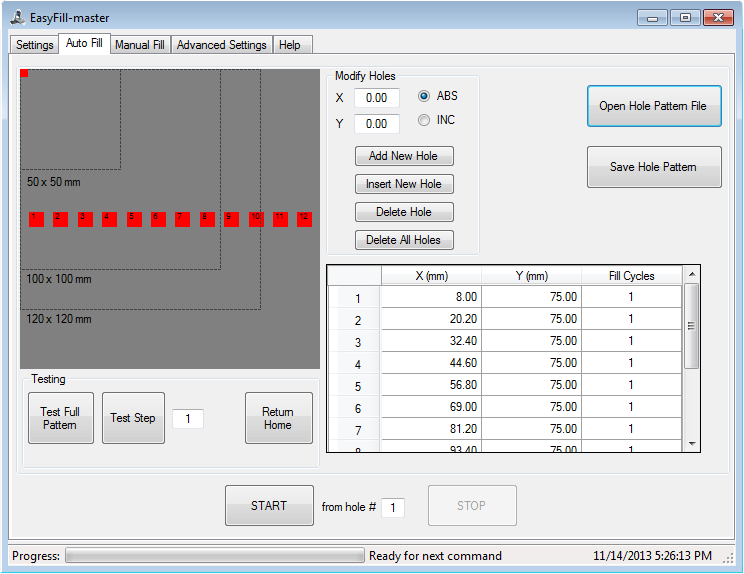
Task: Click X cell 44.60 in row 4
Action: click(x=431, y=363)
